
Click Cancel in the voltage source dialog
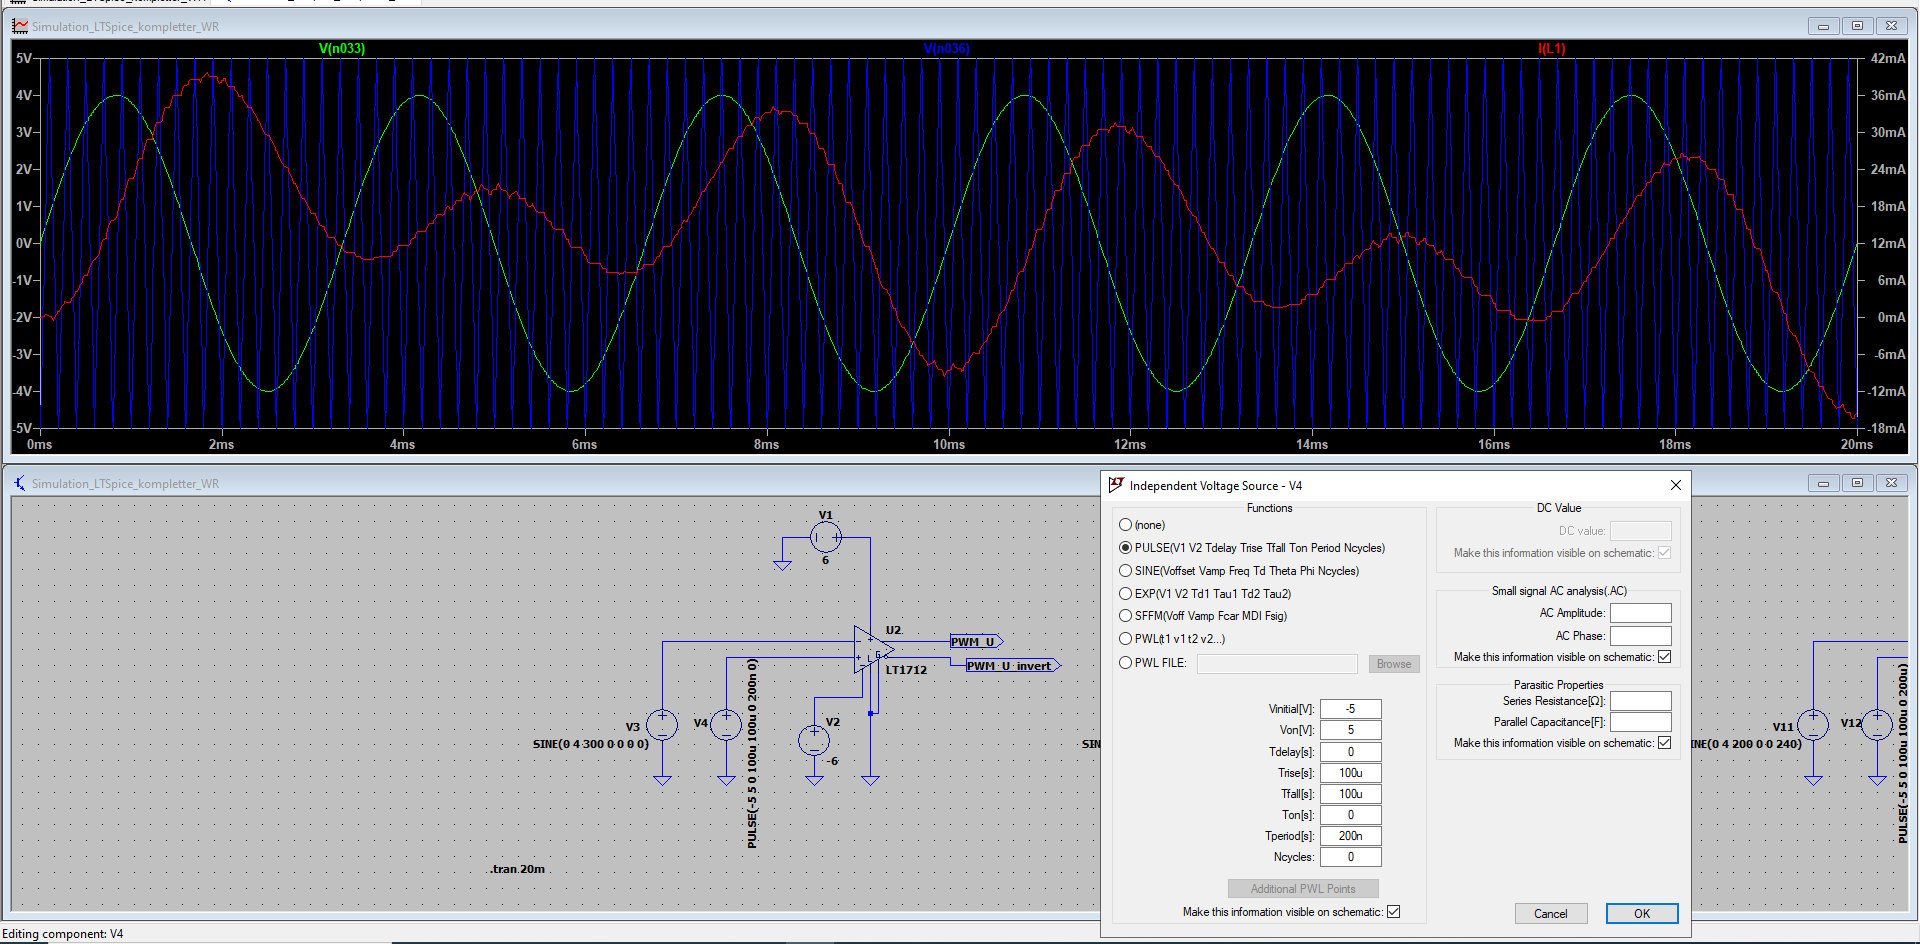[1551, 914]
